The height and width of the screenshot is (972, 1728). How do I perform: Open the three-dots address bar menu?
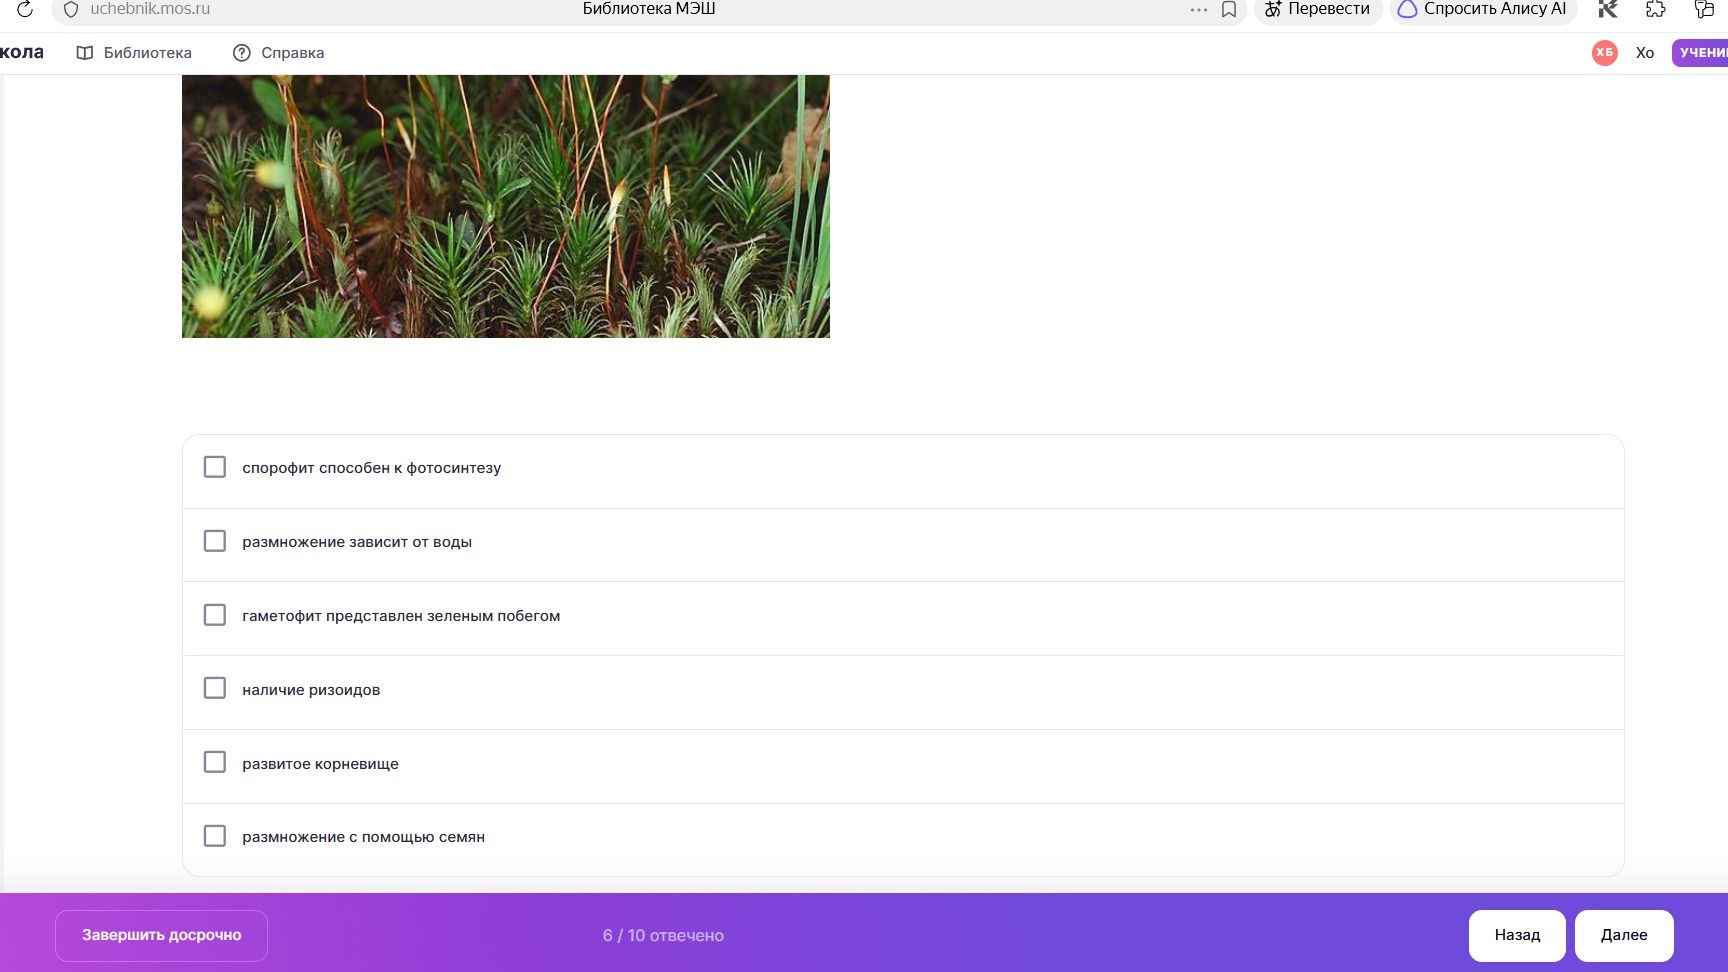[1198, 10]
